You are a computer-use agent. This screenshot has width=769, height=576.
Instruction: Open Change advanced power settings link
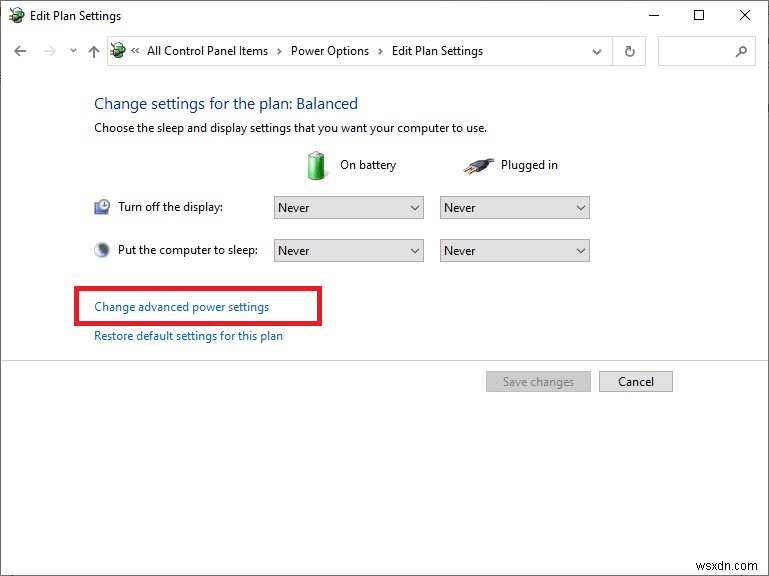182,307
